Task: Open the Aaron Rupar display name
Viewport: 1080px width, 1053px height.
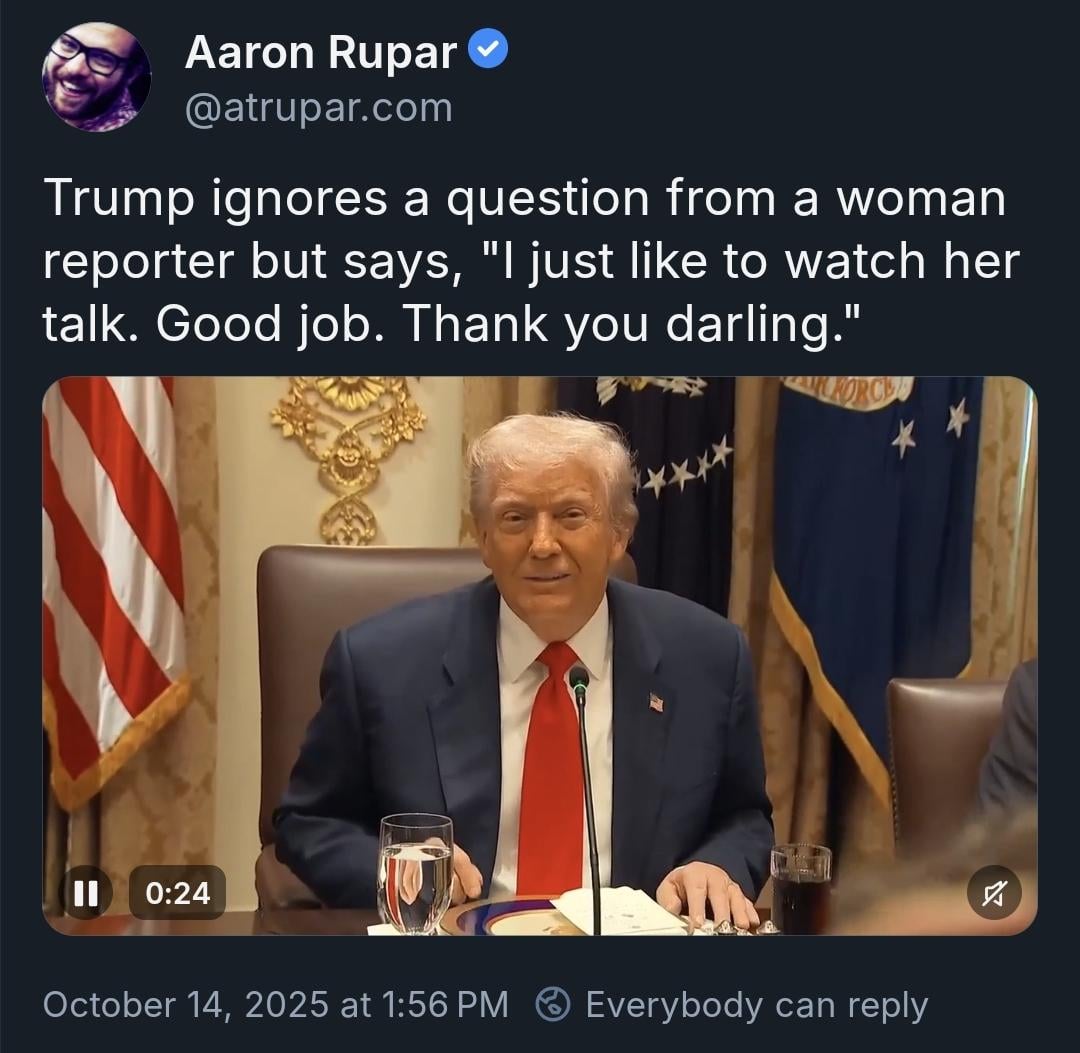Action: (x=320, y=52)
